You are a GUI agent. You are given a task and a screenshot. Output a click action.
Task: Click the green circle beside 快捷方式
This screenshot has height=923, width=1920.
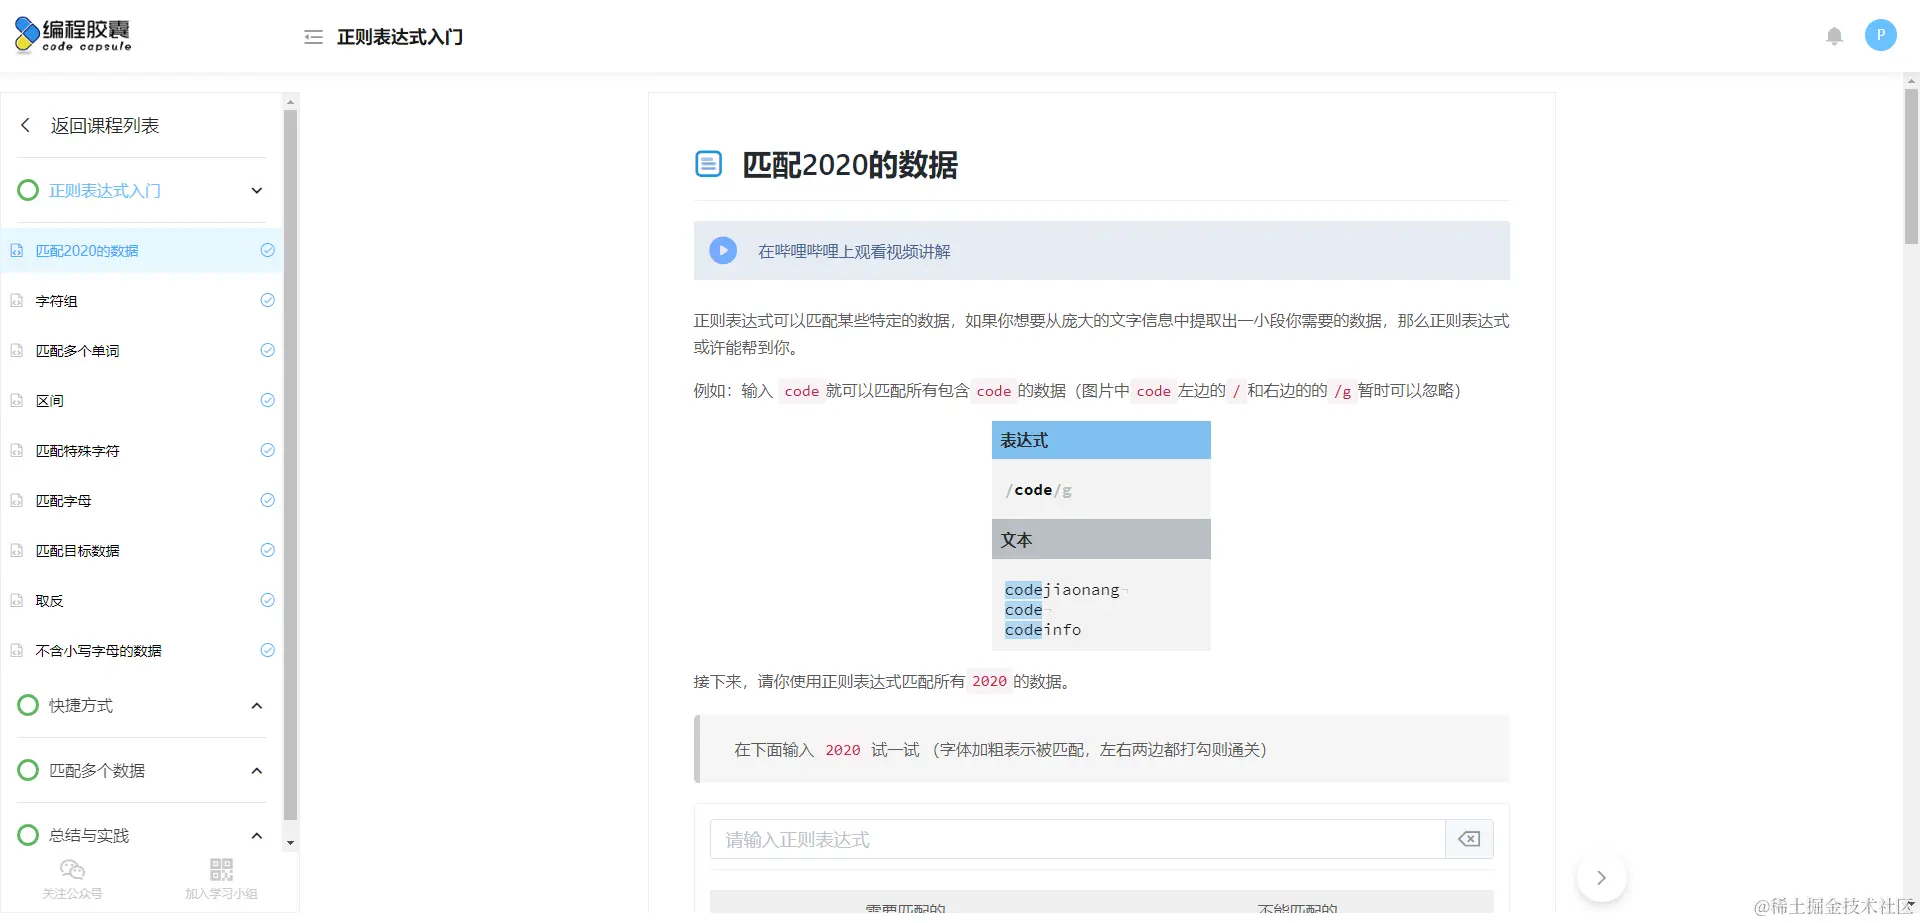[x=28, y=705]
